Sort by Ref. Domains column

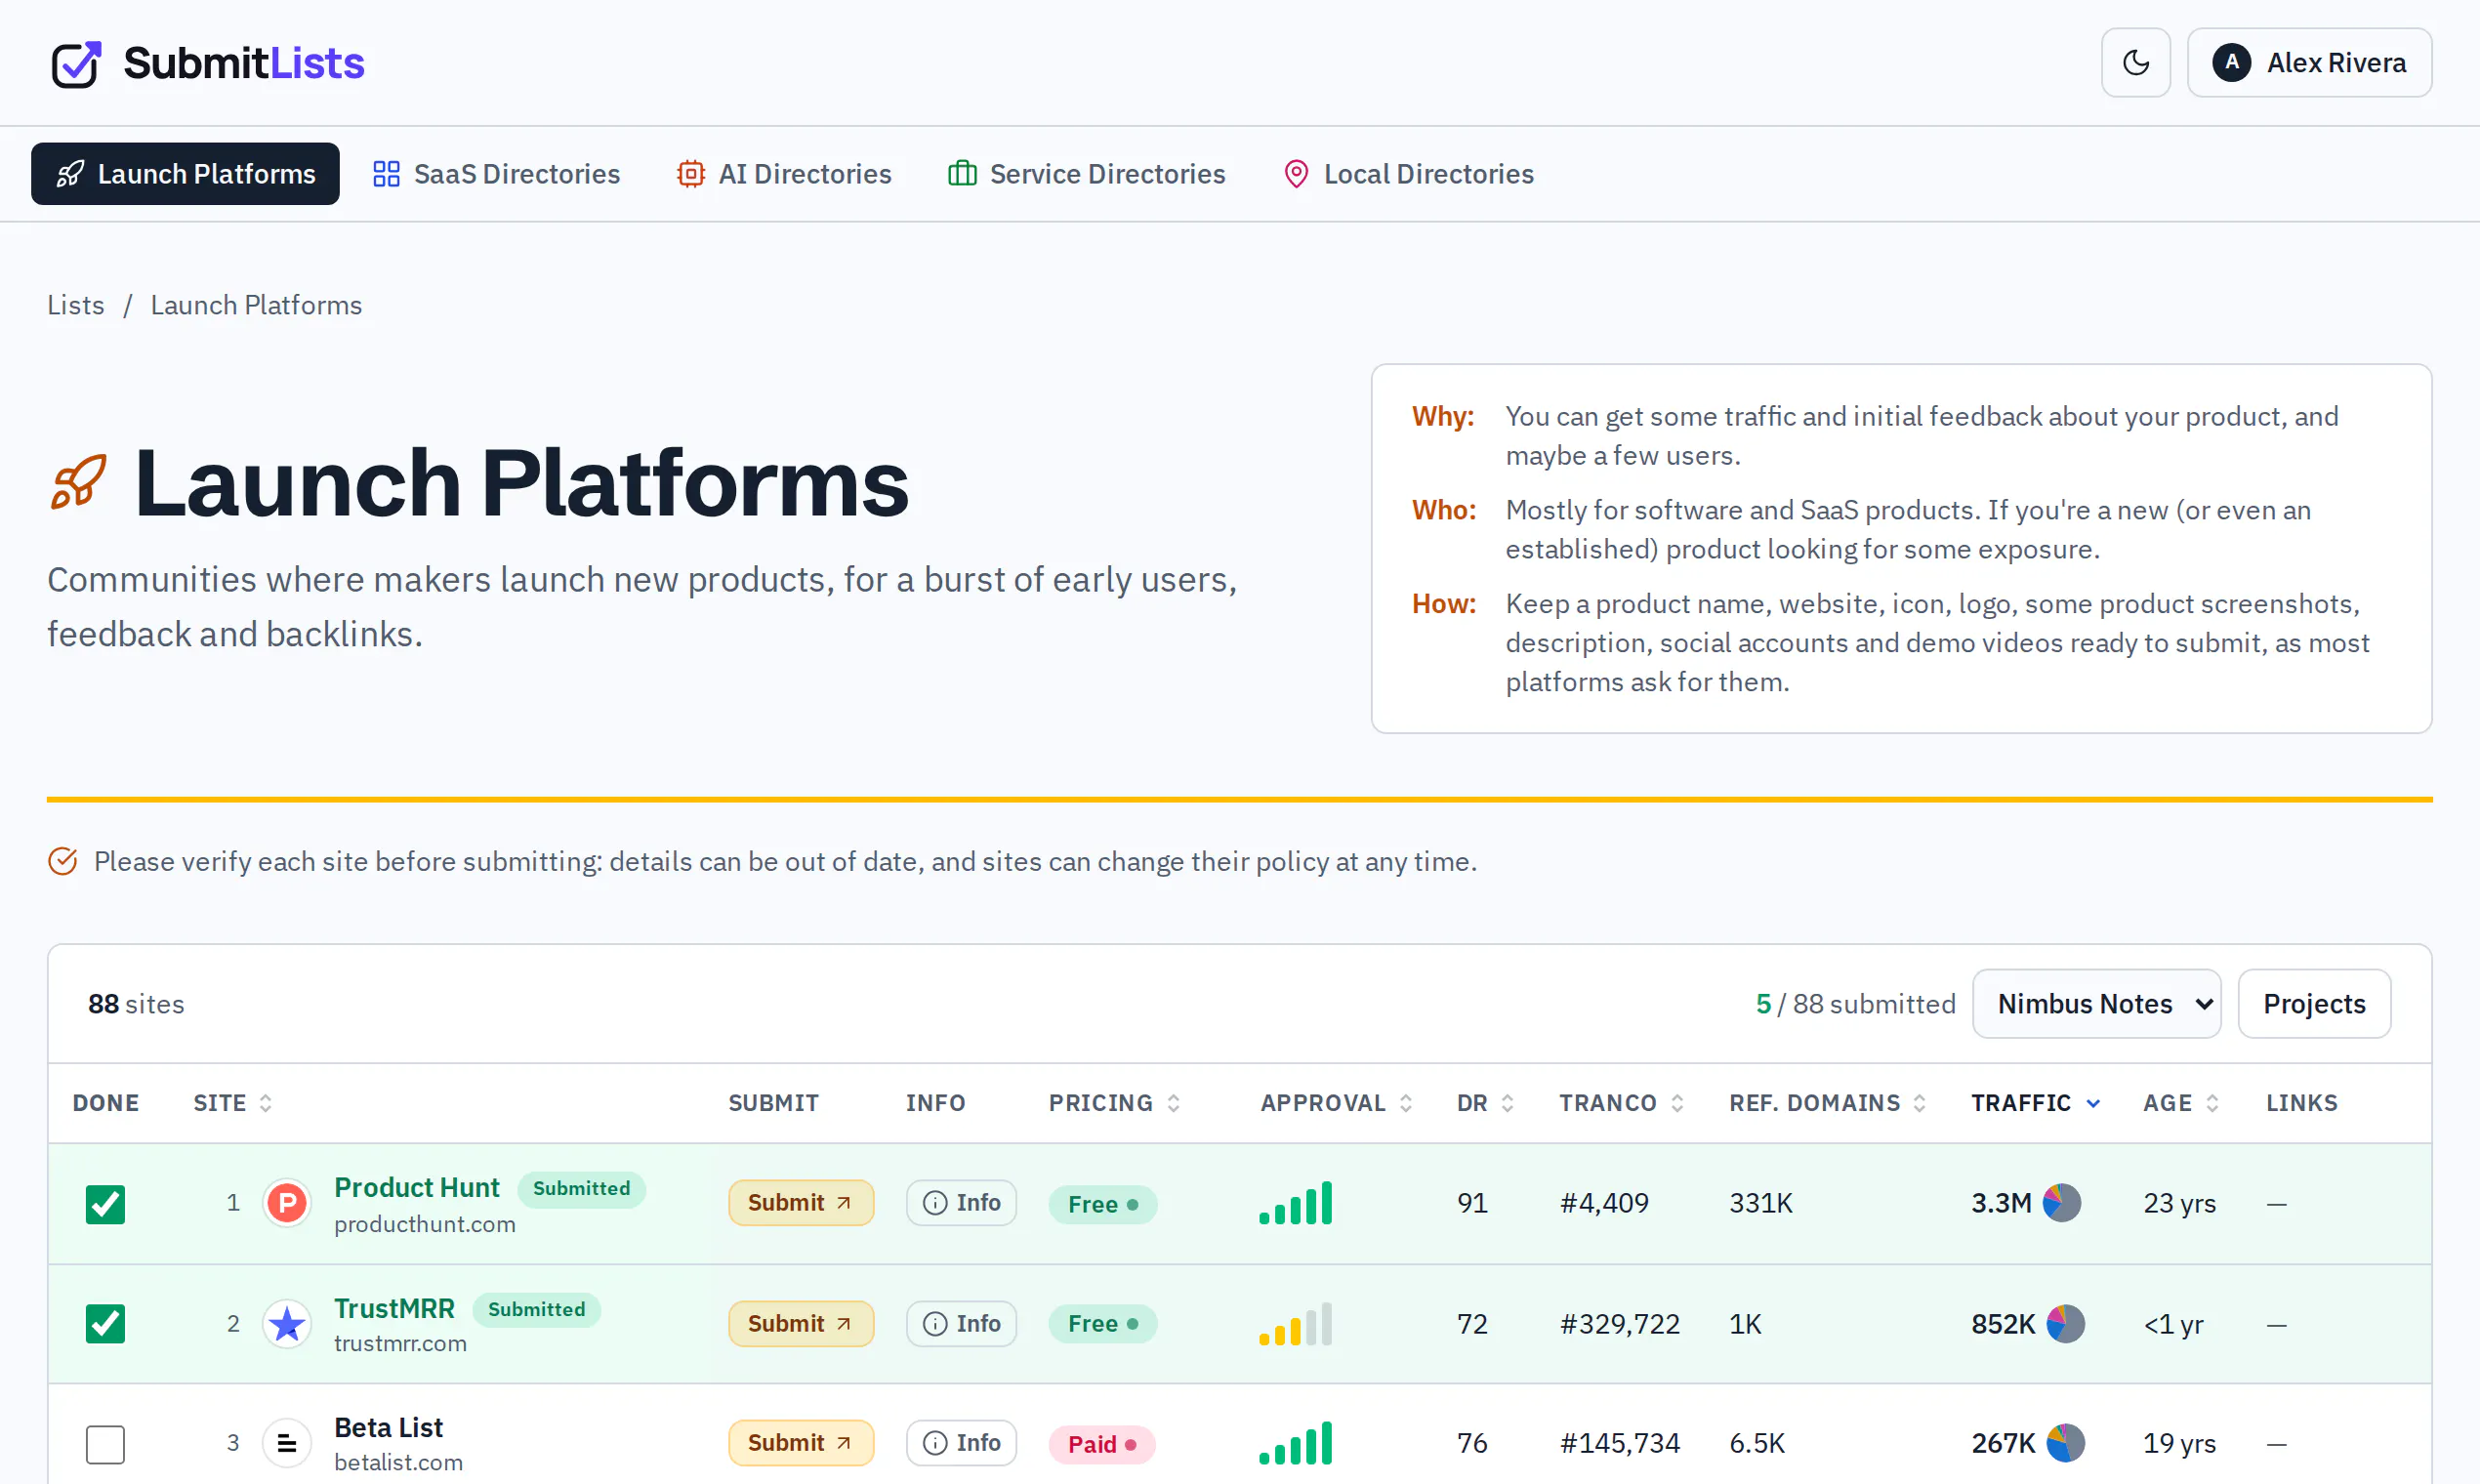tap(1827, 1103)
